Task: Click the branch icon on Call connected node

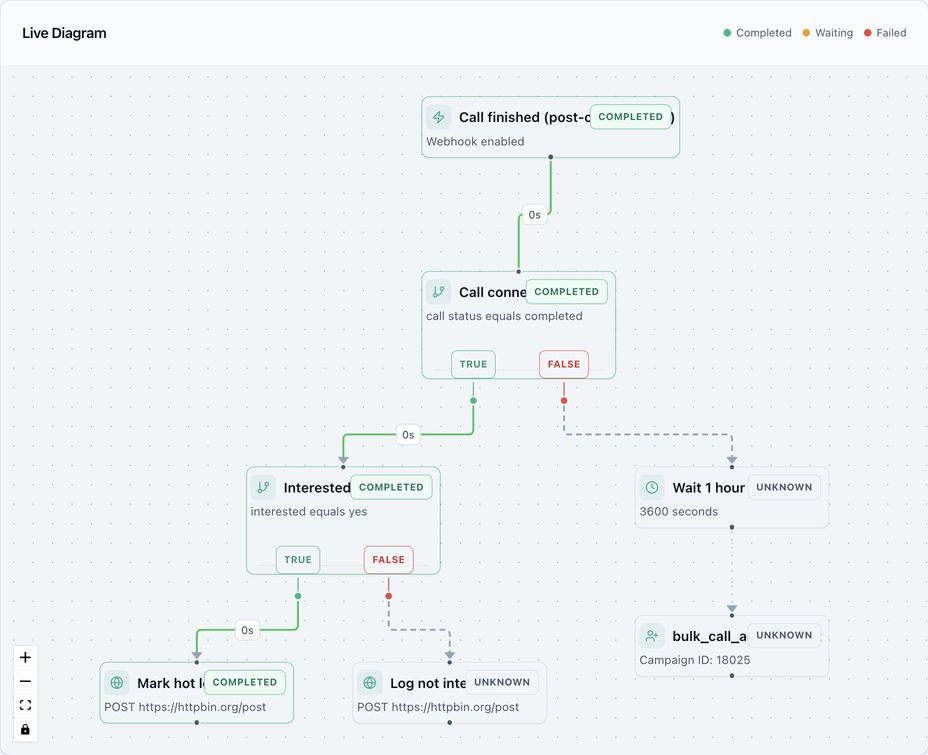Action: (x=439, y=292)
